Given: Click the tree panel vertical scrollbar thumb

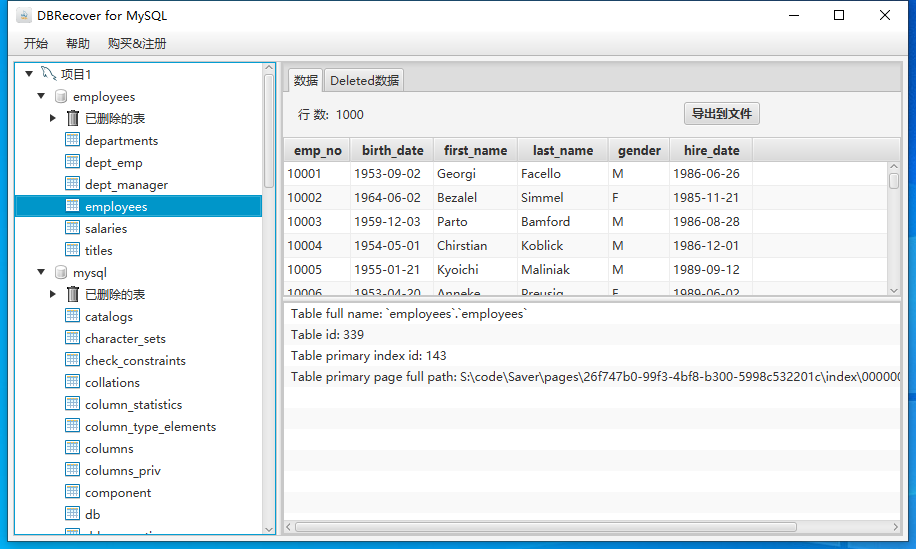Looking at the screenshot, I should coord(269,131).
